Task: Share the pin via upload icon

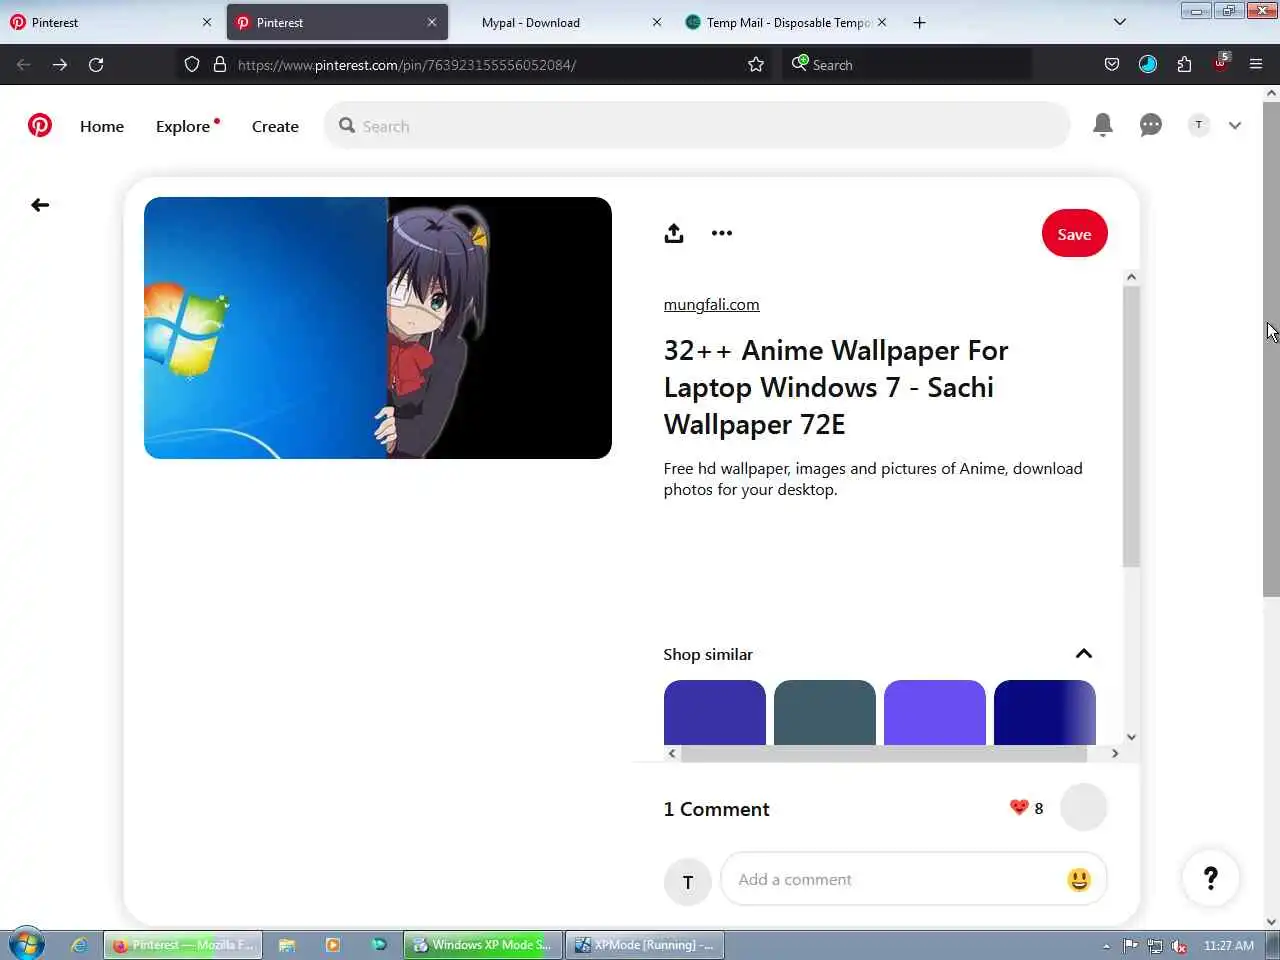Action: [674, 233]
